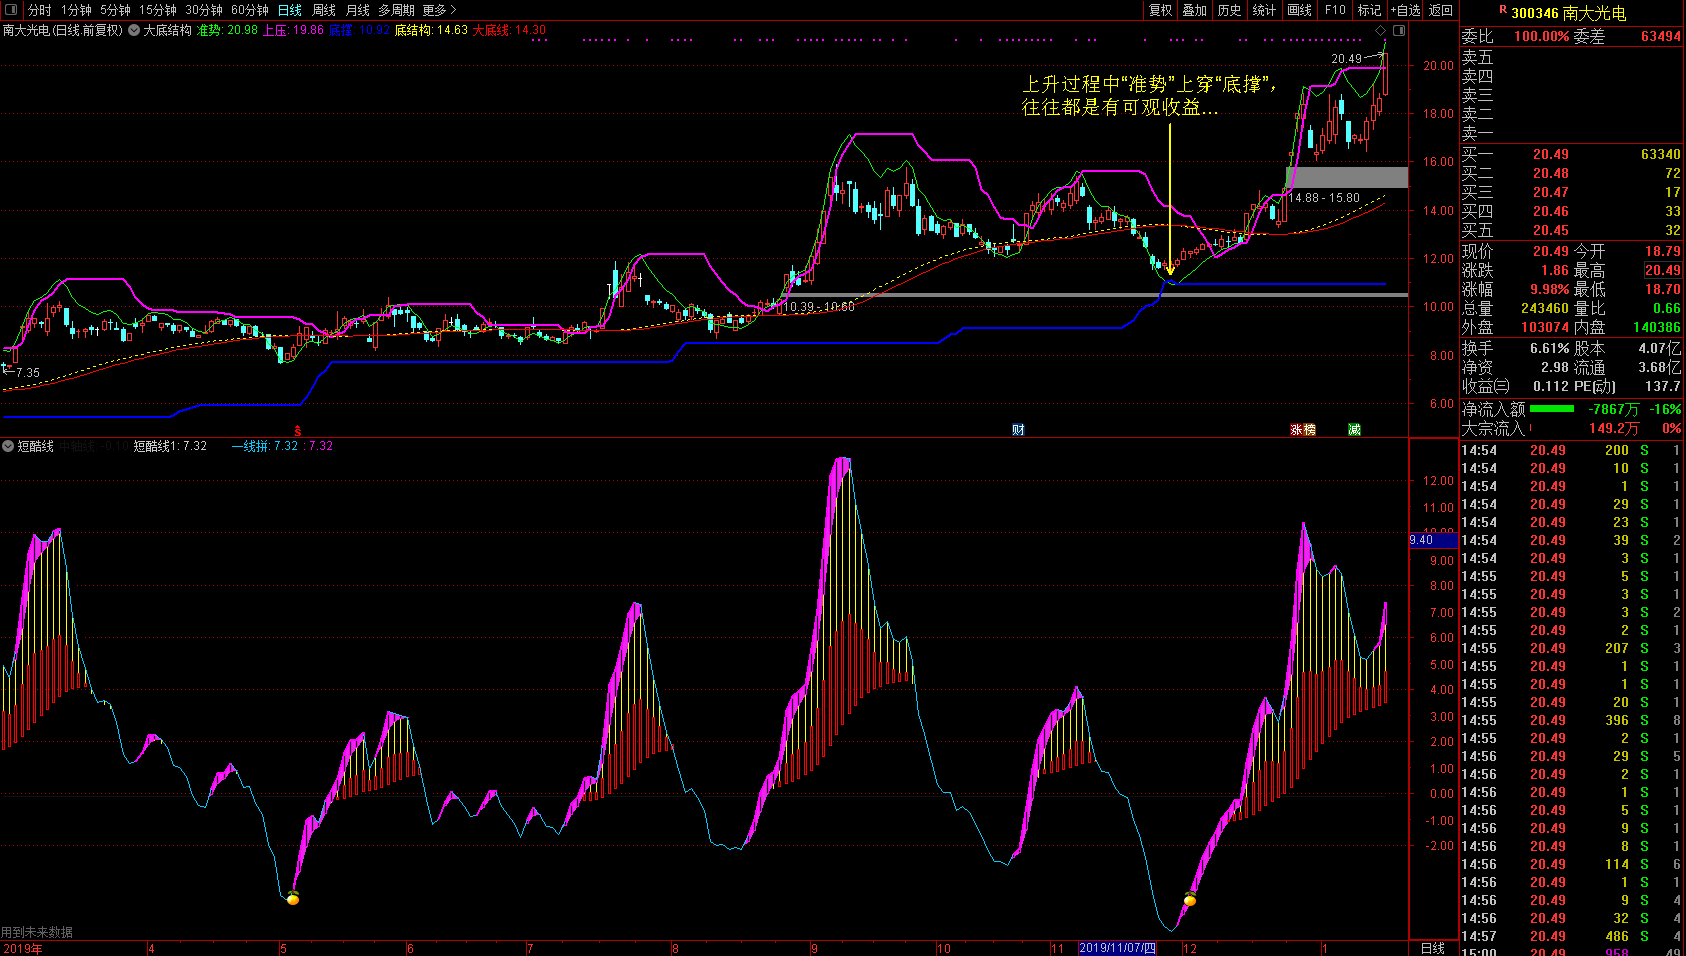Click the left orange signal dot in indicator
The image size is (1686, 956).
point(293,899)
